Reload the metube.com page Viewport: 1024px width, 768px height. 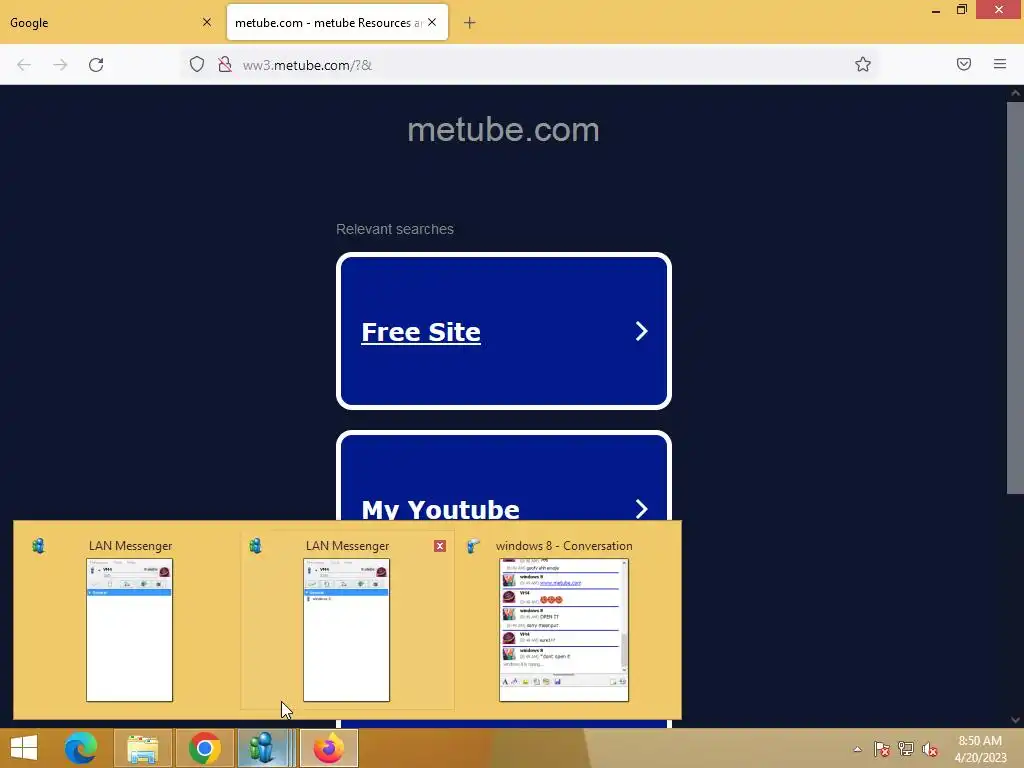coord(96,65)
